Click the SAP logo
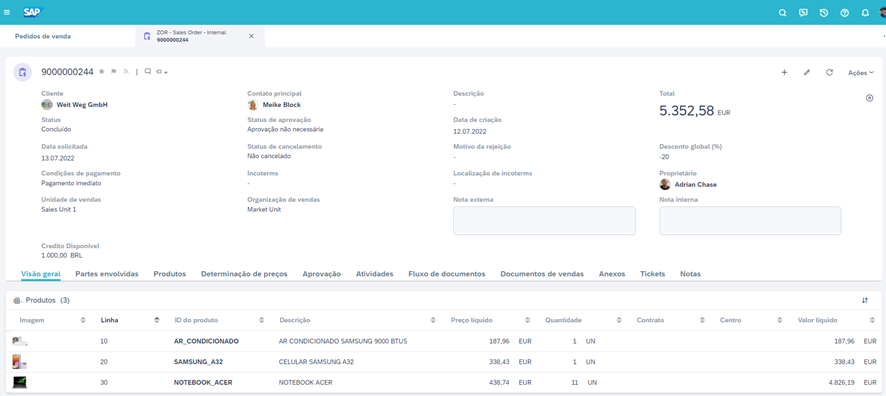 click(34, 12)
